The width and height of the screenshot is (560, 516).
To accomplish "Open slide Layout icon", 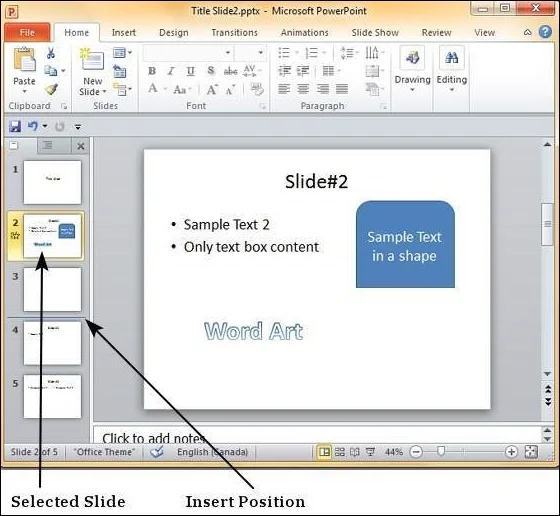I will [119, 53].
